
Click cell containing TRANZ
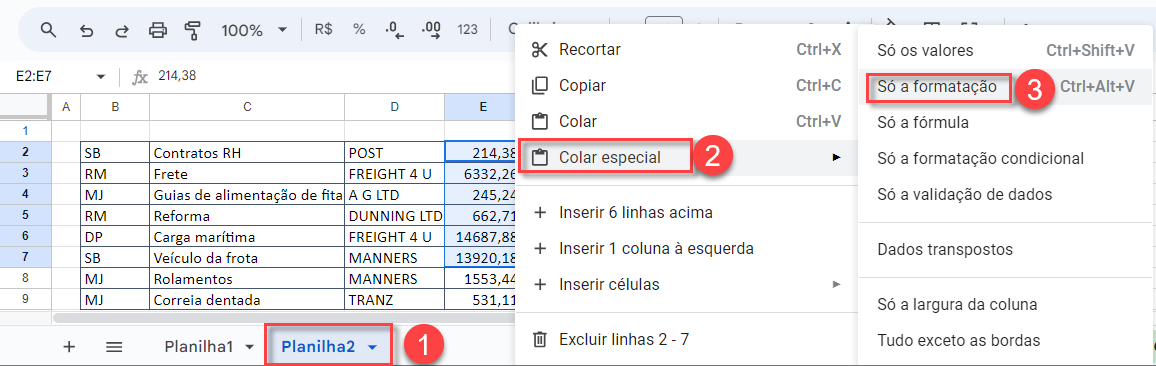click(394, 300)
